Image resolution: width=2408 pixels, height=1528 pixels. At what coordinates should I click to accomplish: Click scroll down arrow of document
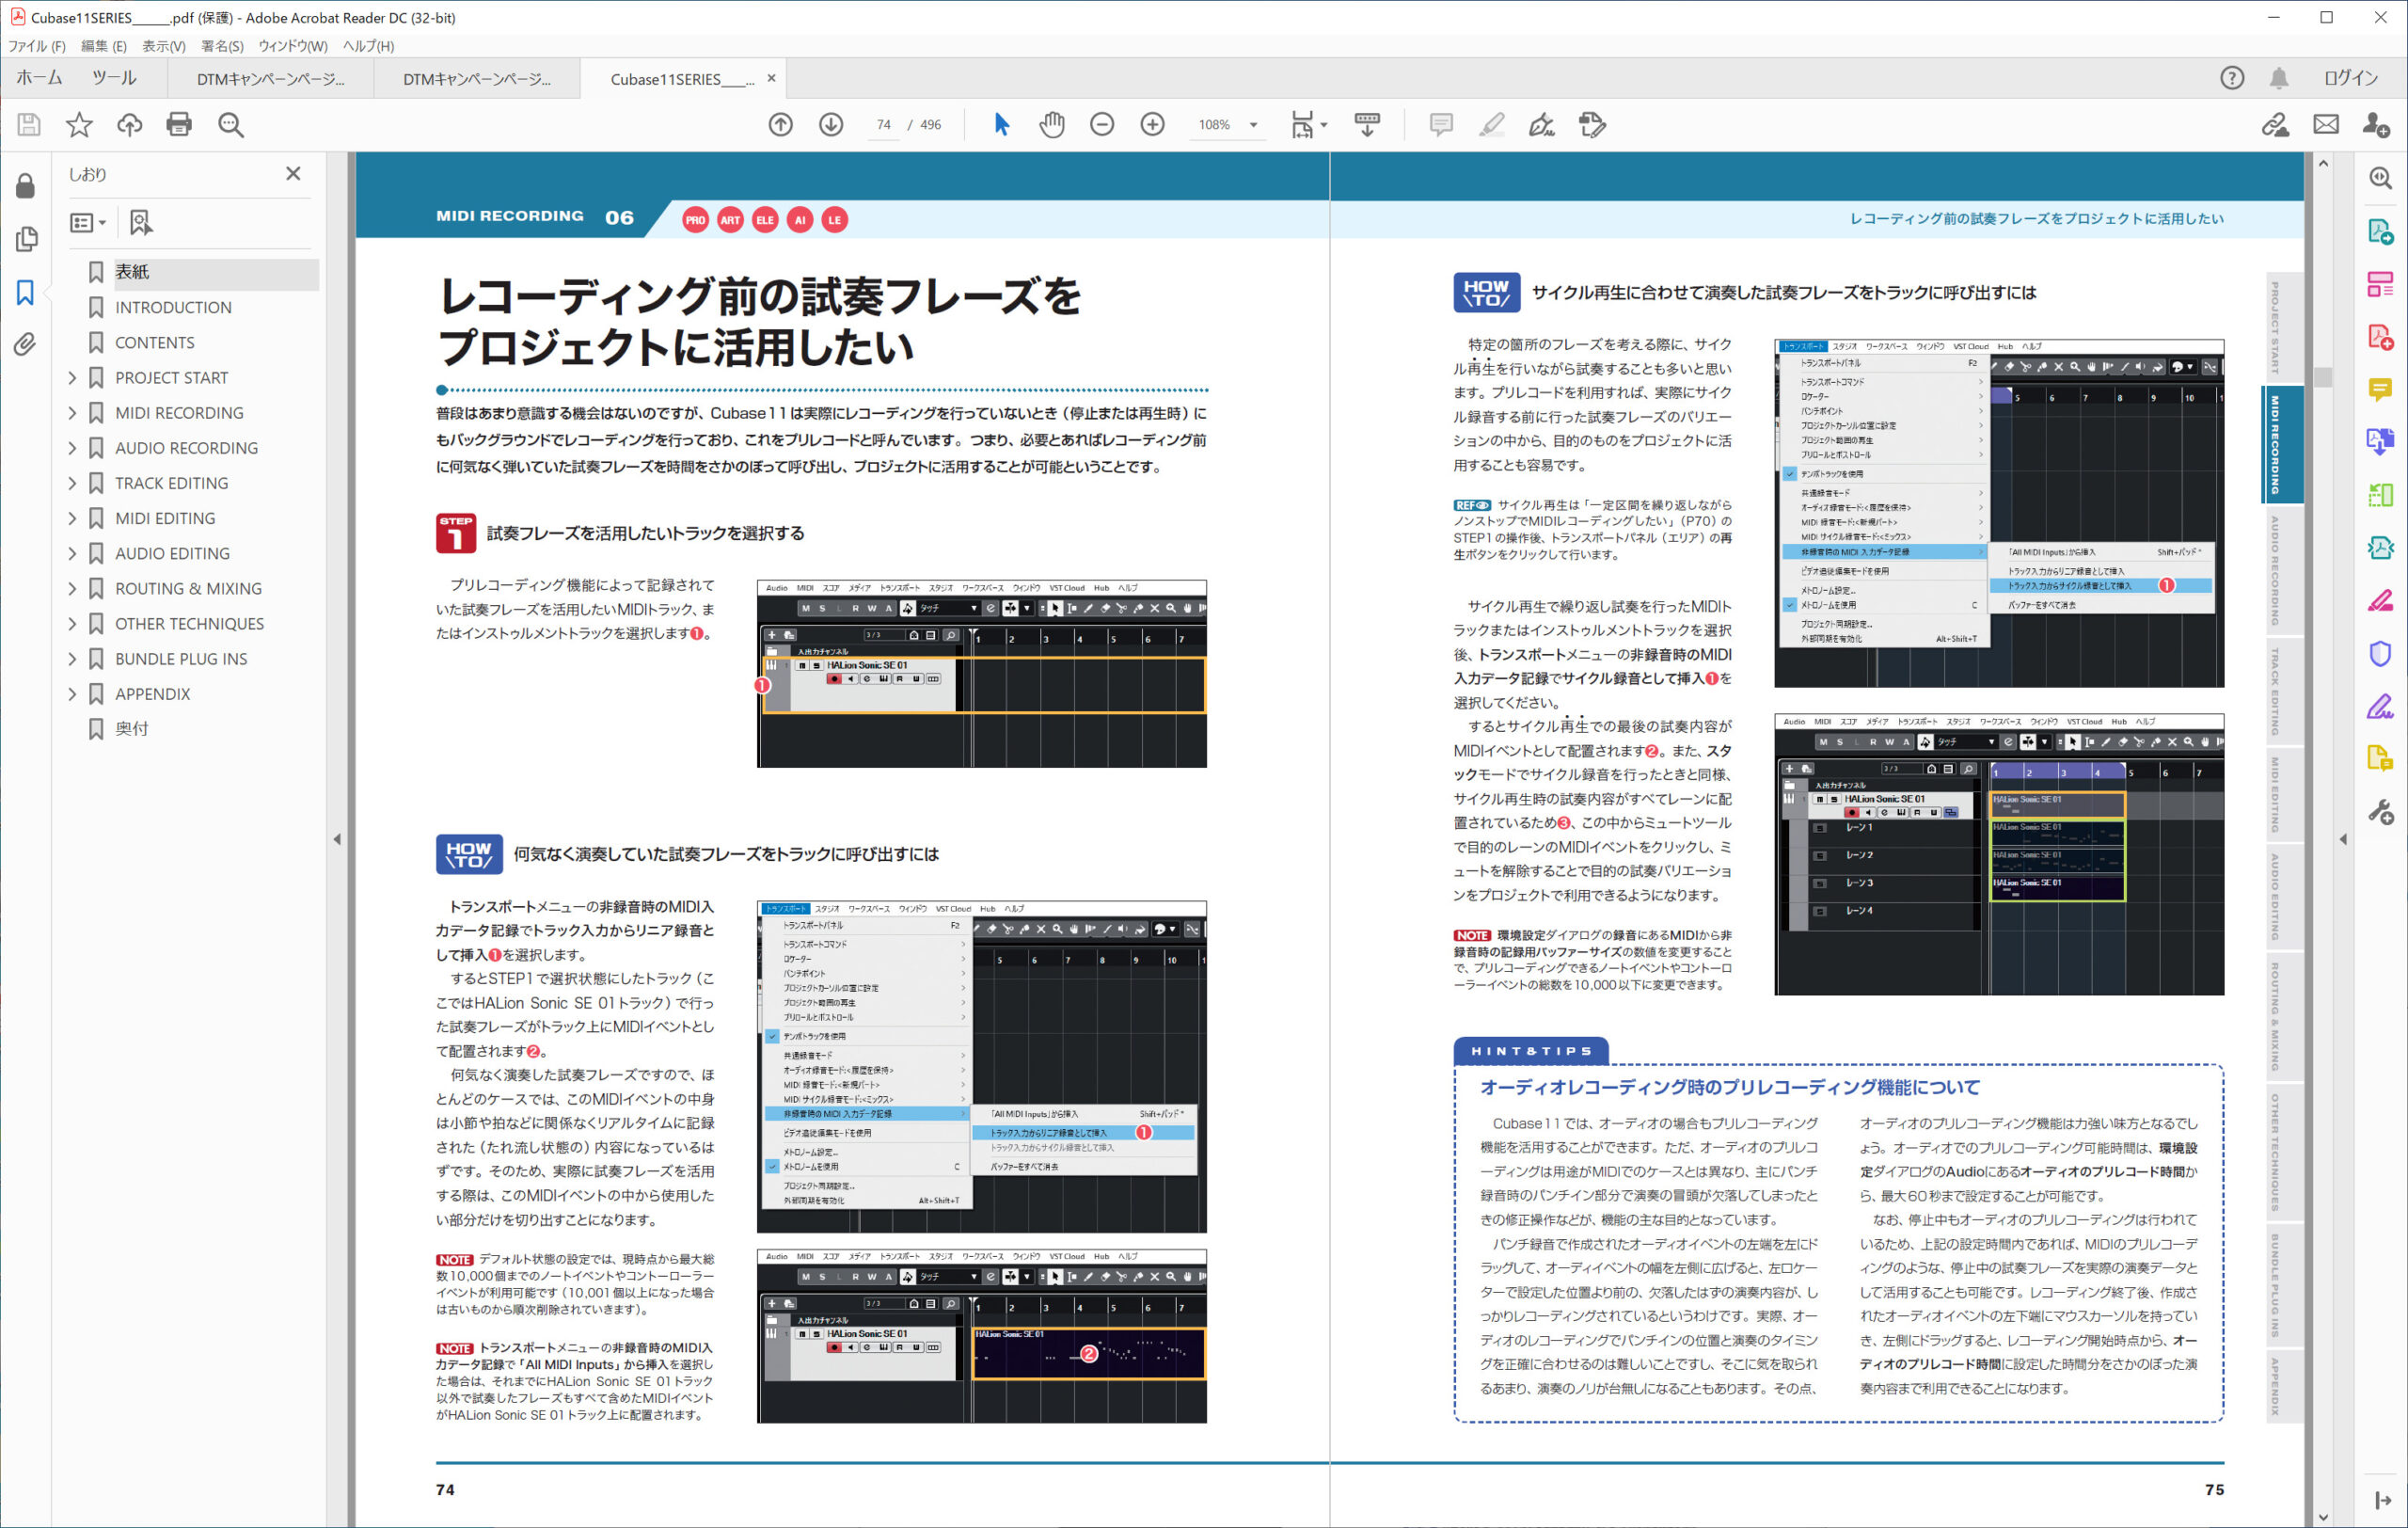click(2323, 1517)
